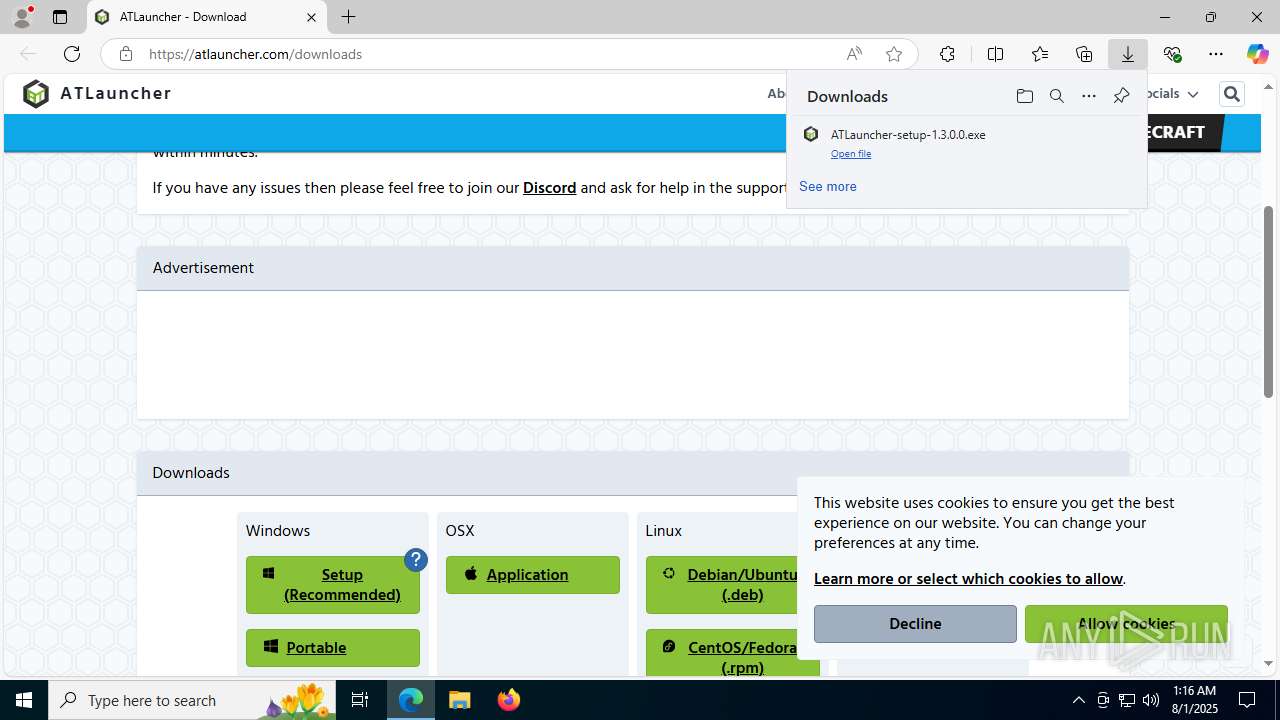1280x720 pixels.
Task: Open Task View on taskbar
Action: (360, 700)
